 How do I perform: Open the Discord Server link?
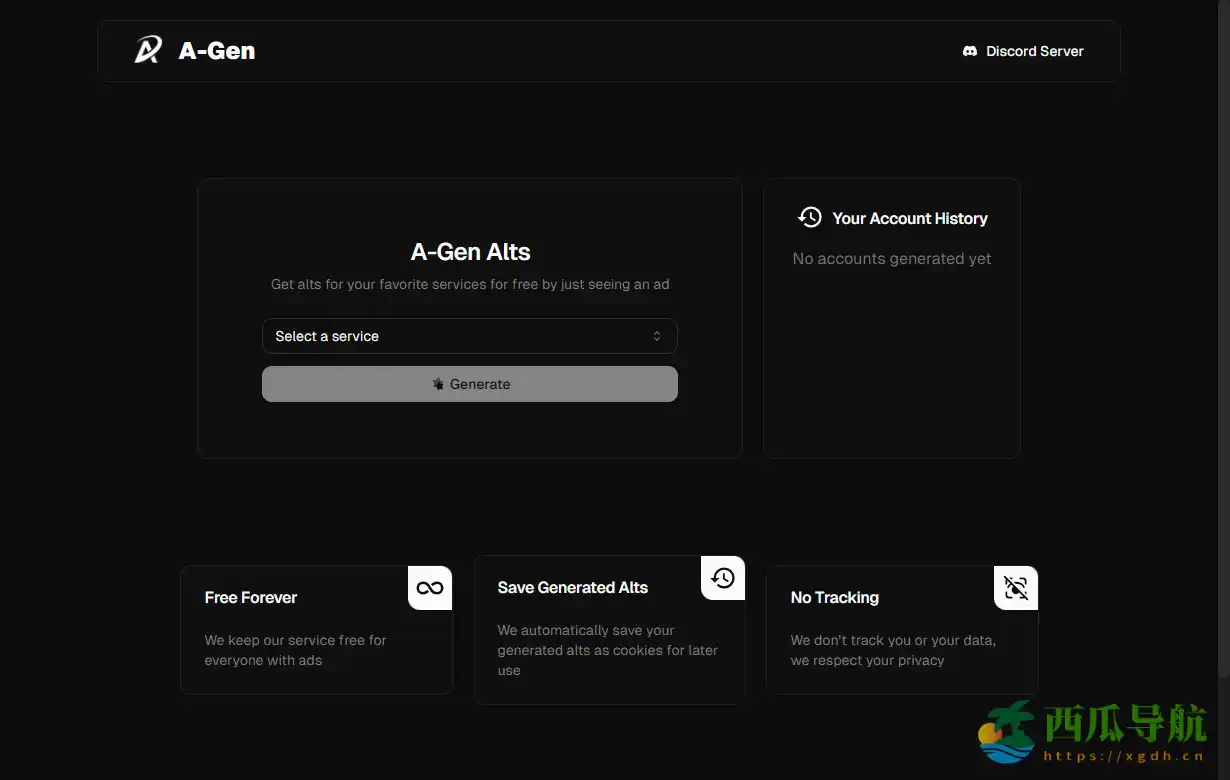pyautogui.click(x=1022, y=50)
